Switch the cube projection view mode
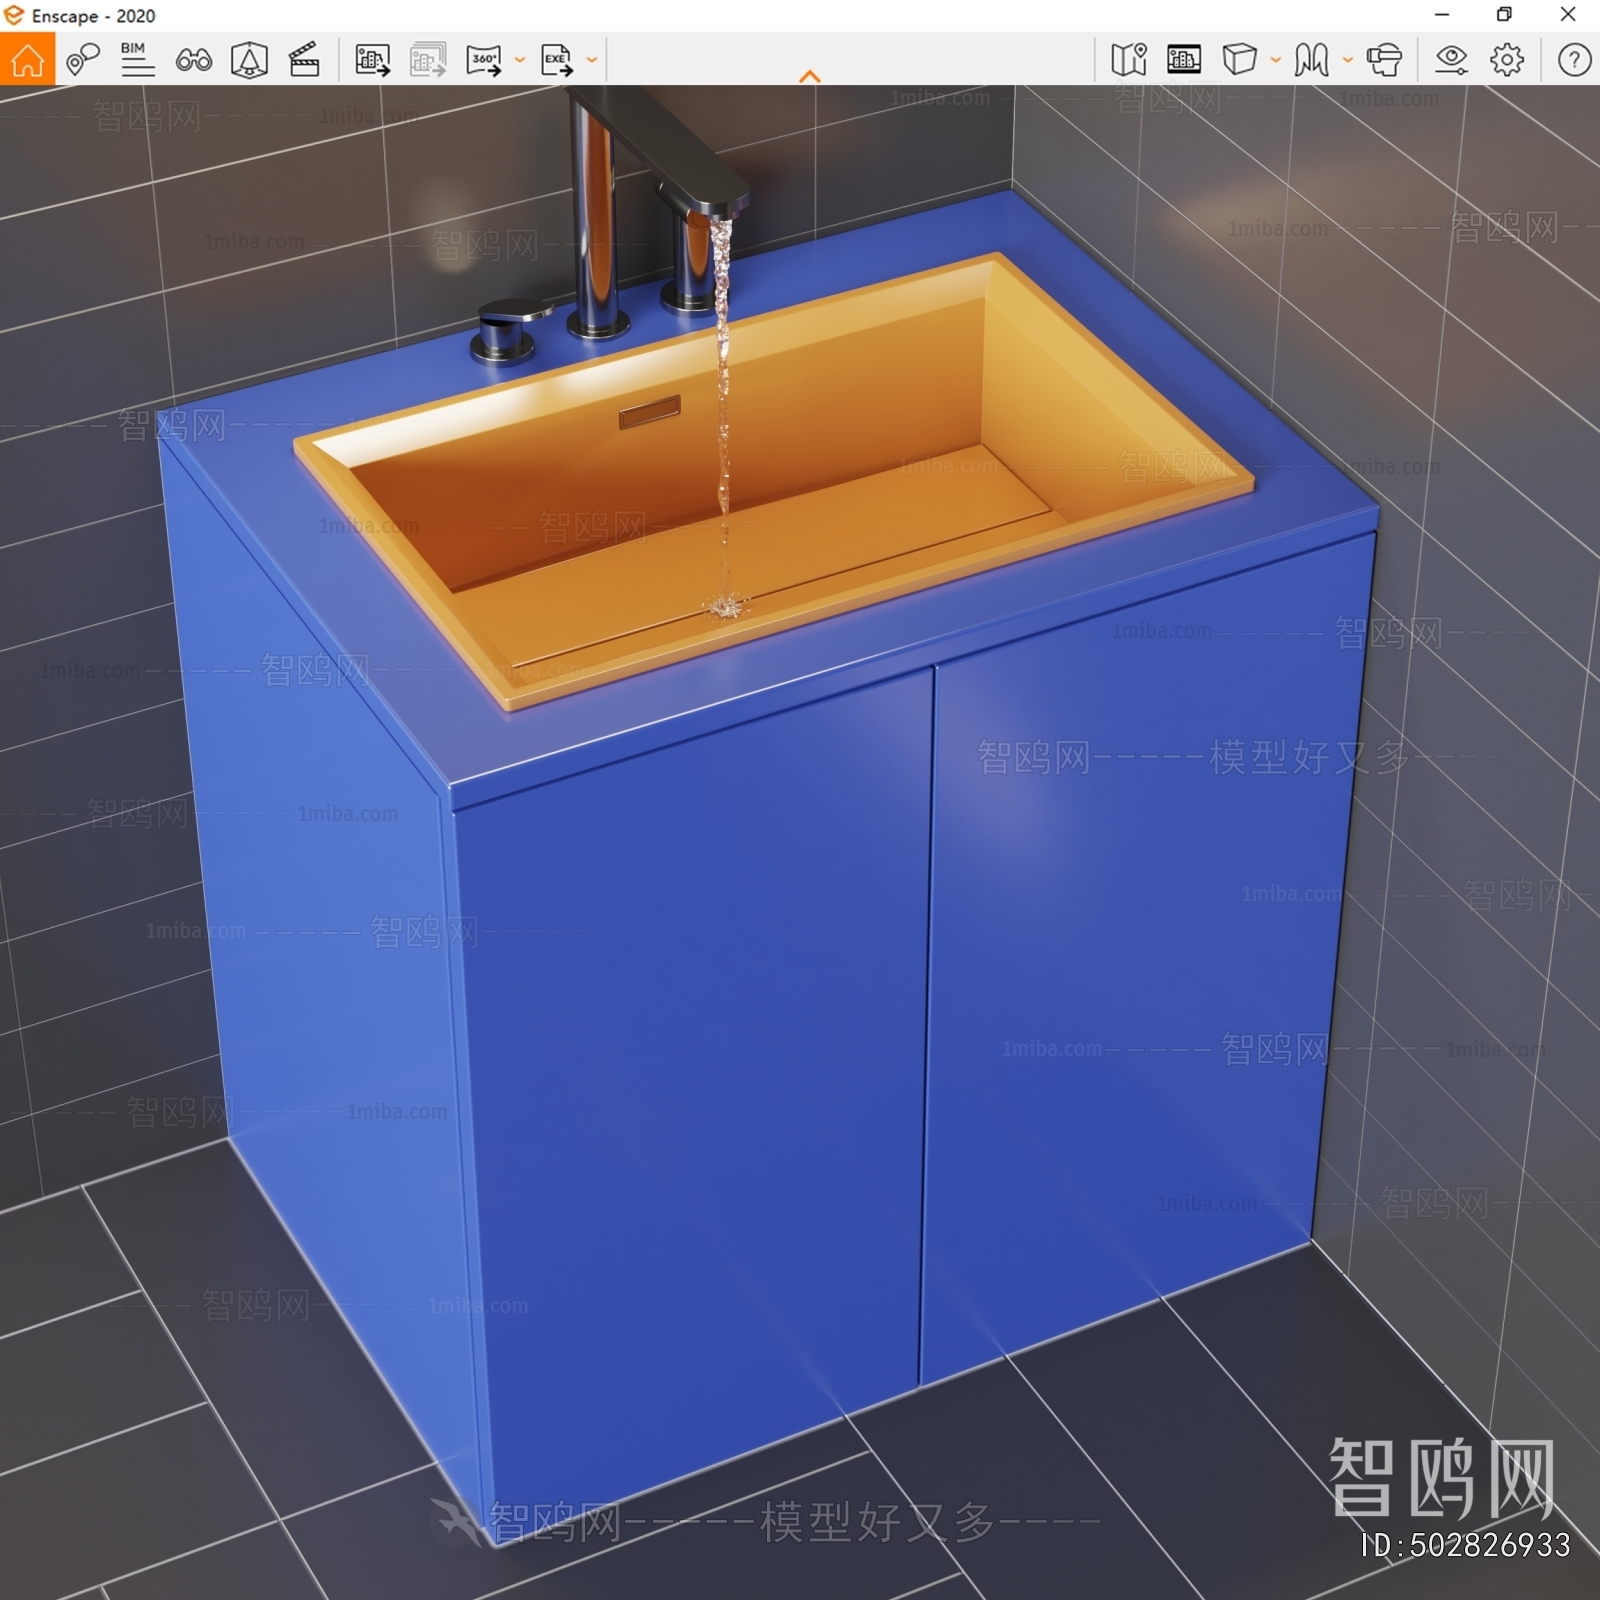Image resolution: width=1600 pixels, height=1600 pixels. pyautogui.click(x=1240, y=60)
